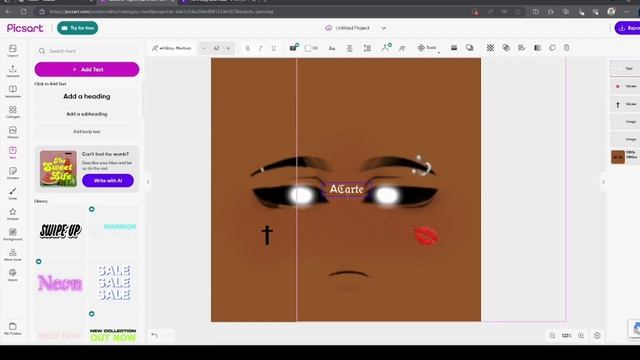Duplicate the selected text layer

point(552,48)
